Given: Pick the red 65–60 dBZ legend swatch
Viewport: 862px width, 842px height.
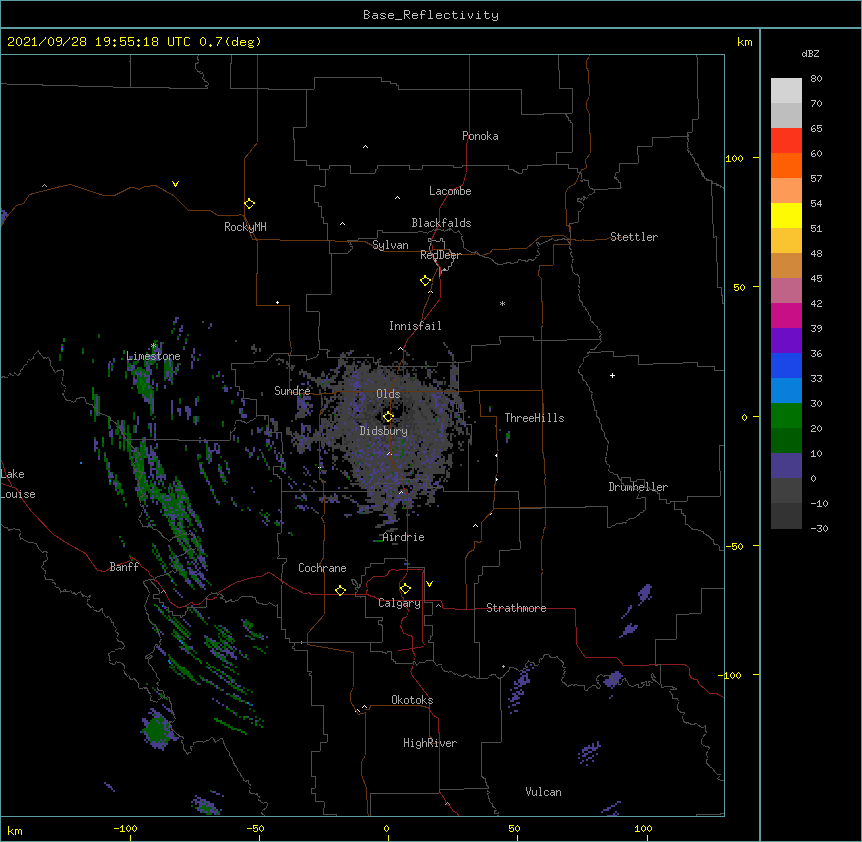Looking at the screenshot, I should 786,140.
